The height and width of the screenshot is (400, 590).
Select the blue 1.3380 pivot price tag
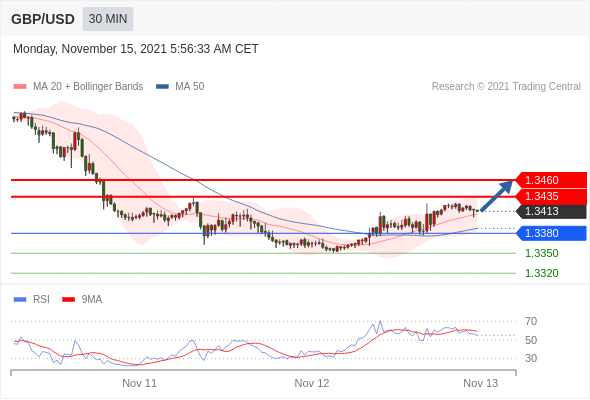tap(550, 233)
